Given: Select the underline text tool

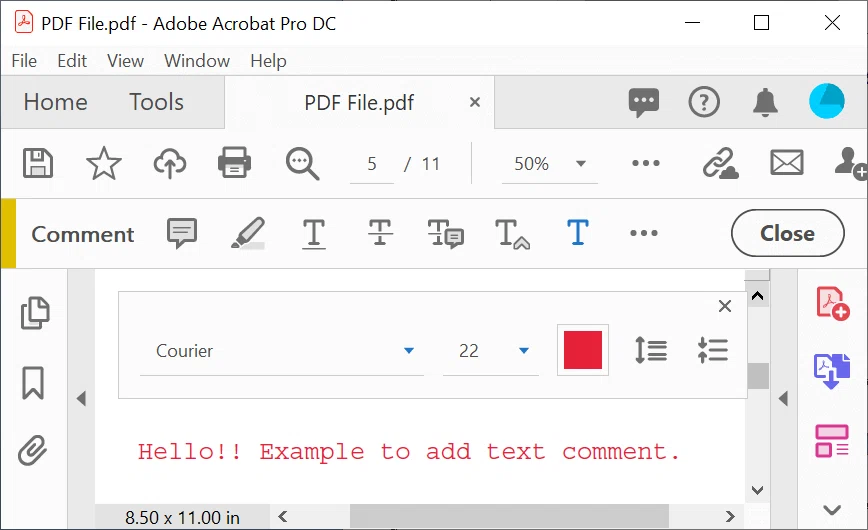Looking at the screenshot, I should [313, 234].
